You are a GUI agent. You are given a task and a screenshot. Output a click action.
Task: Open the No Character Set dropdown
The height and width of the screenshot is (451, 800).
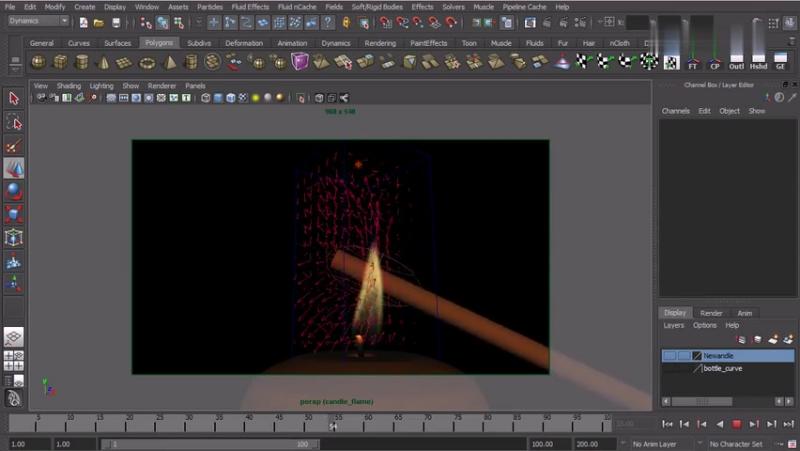pyautogui.click(x=735, y=443)
